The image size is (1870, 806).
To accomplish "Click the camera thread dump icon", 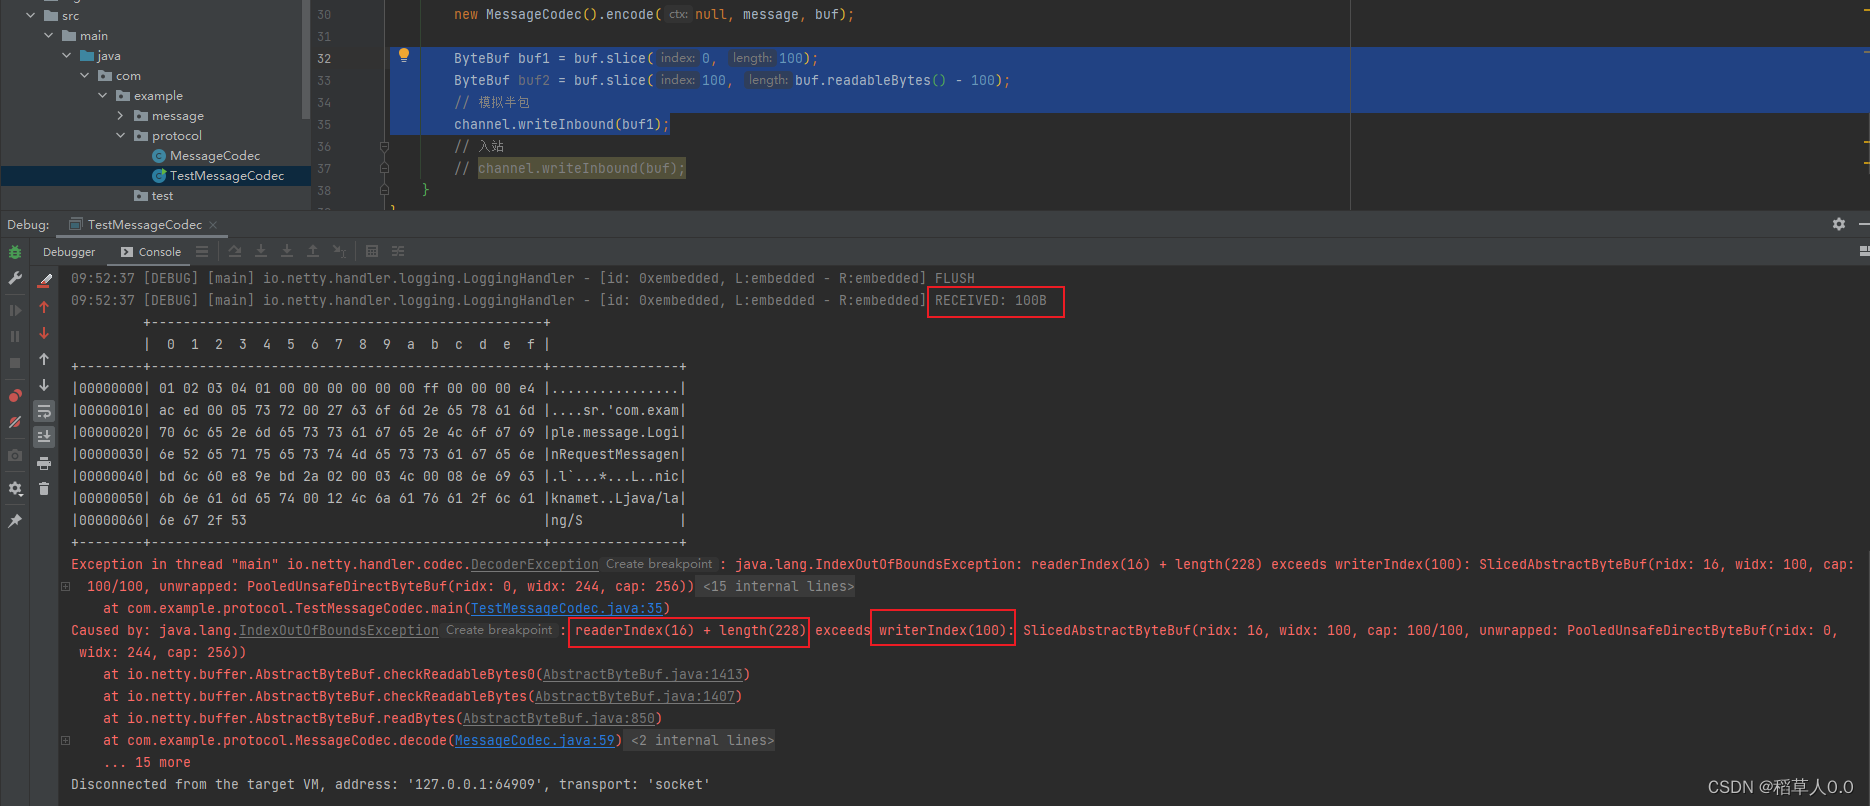I will point(15,455).
